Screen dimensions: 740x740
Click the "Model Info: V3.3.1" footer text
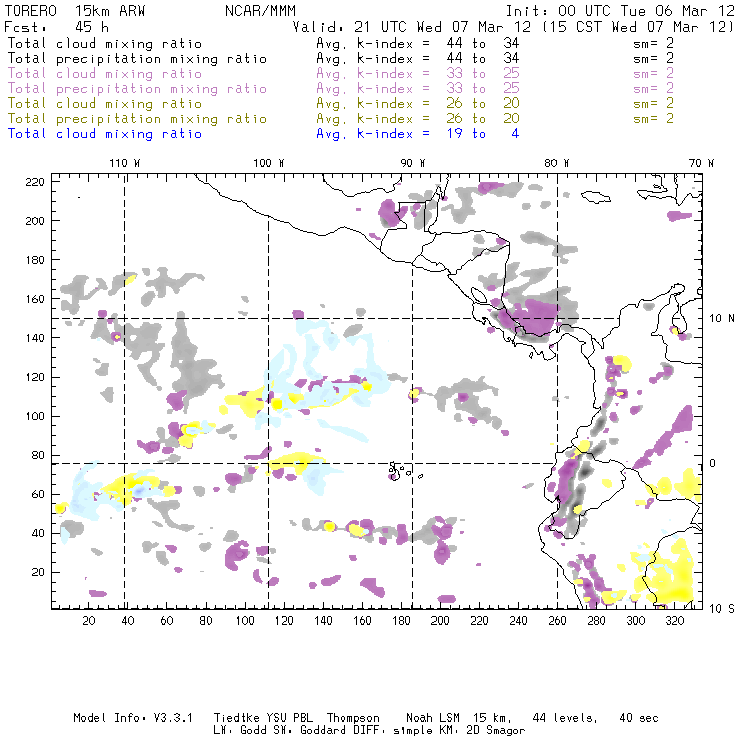click(x=133, y=718)
